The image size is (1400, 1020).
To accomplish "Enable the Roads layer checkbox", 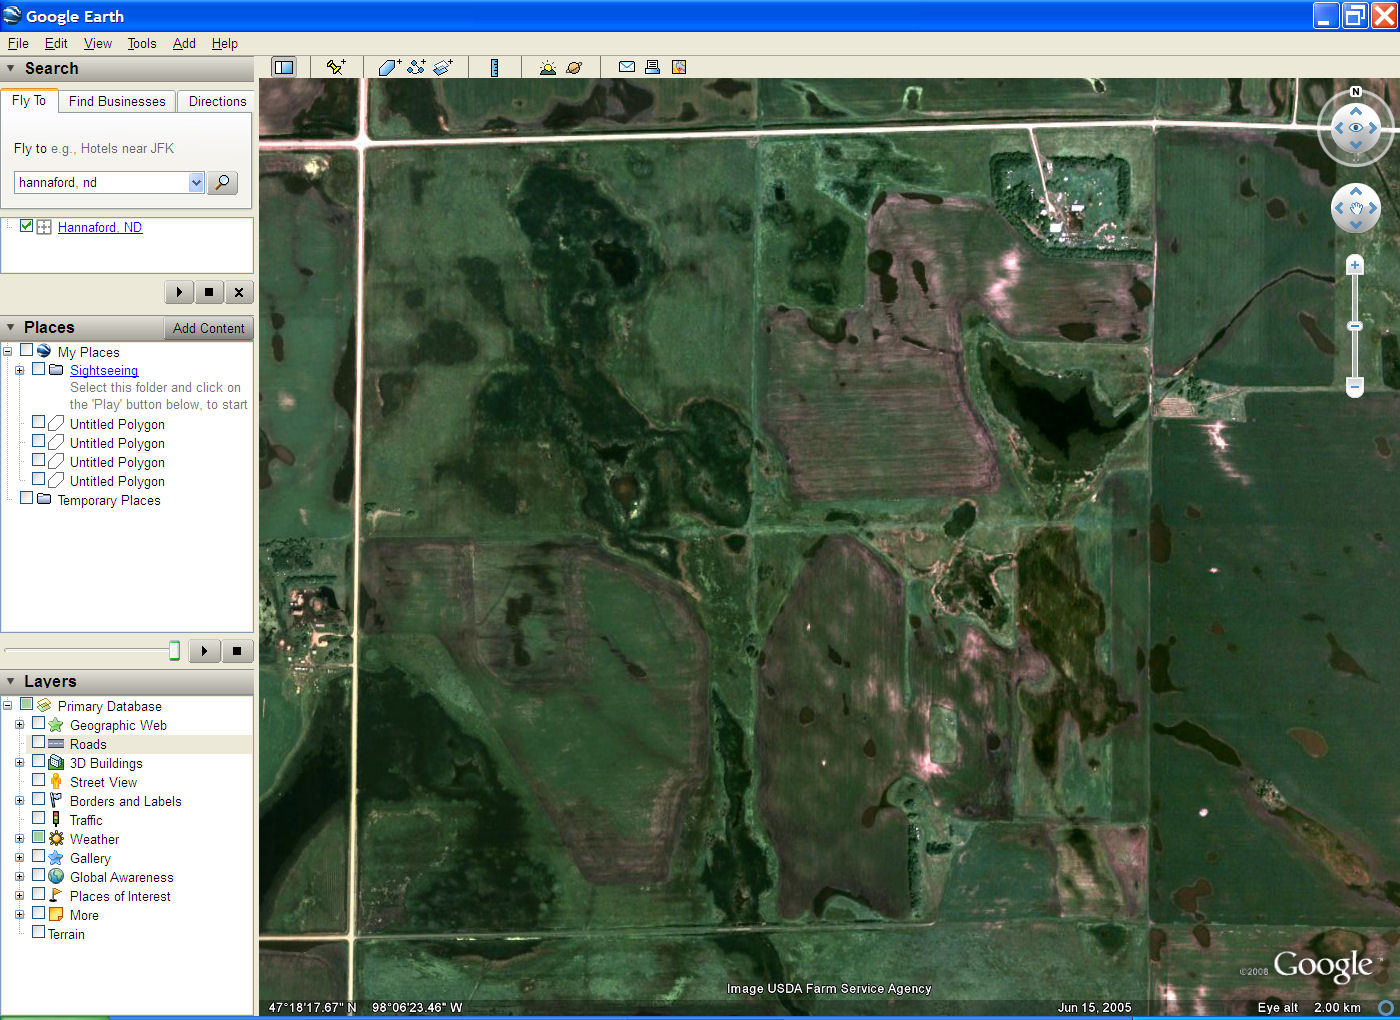I will click(38, 742).
